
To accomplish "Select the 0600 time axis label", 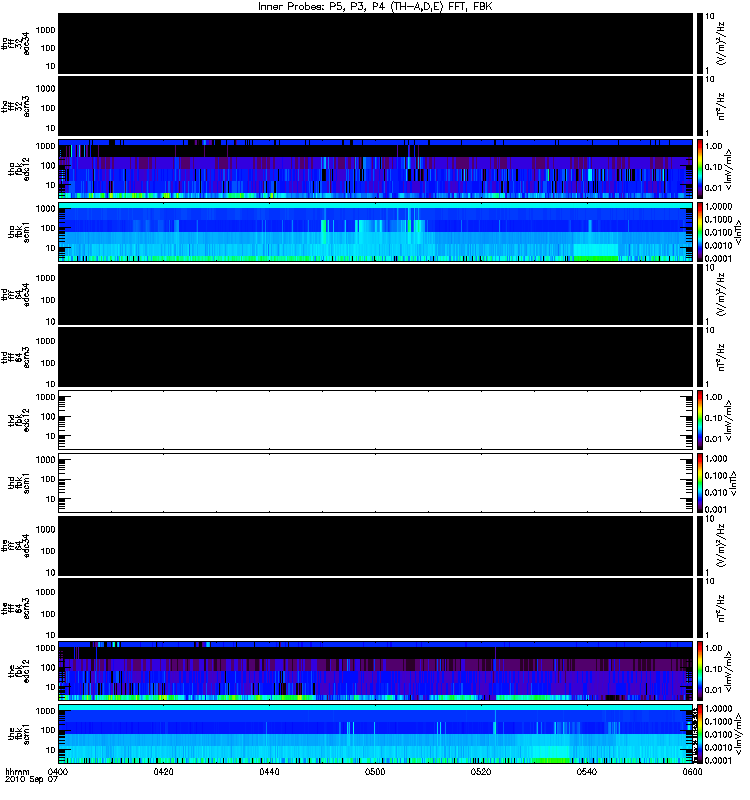I will pyautogui.click(x=692, y=772).
